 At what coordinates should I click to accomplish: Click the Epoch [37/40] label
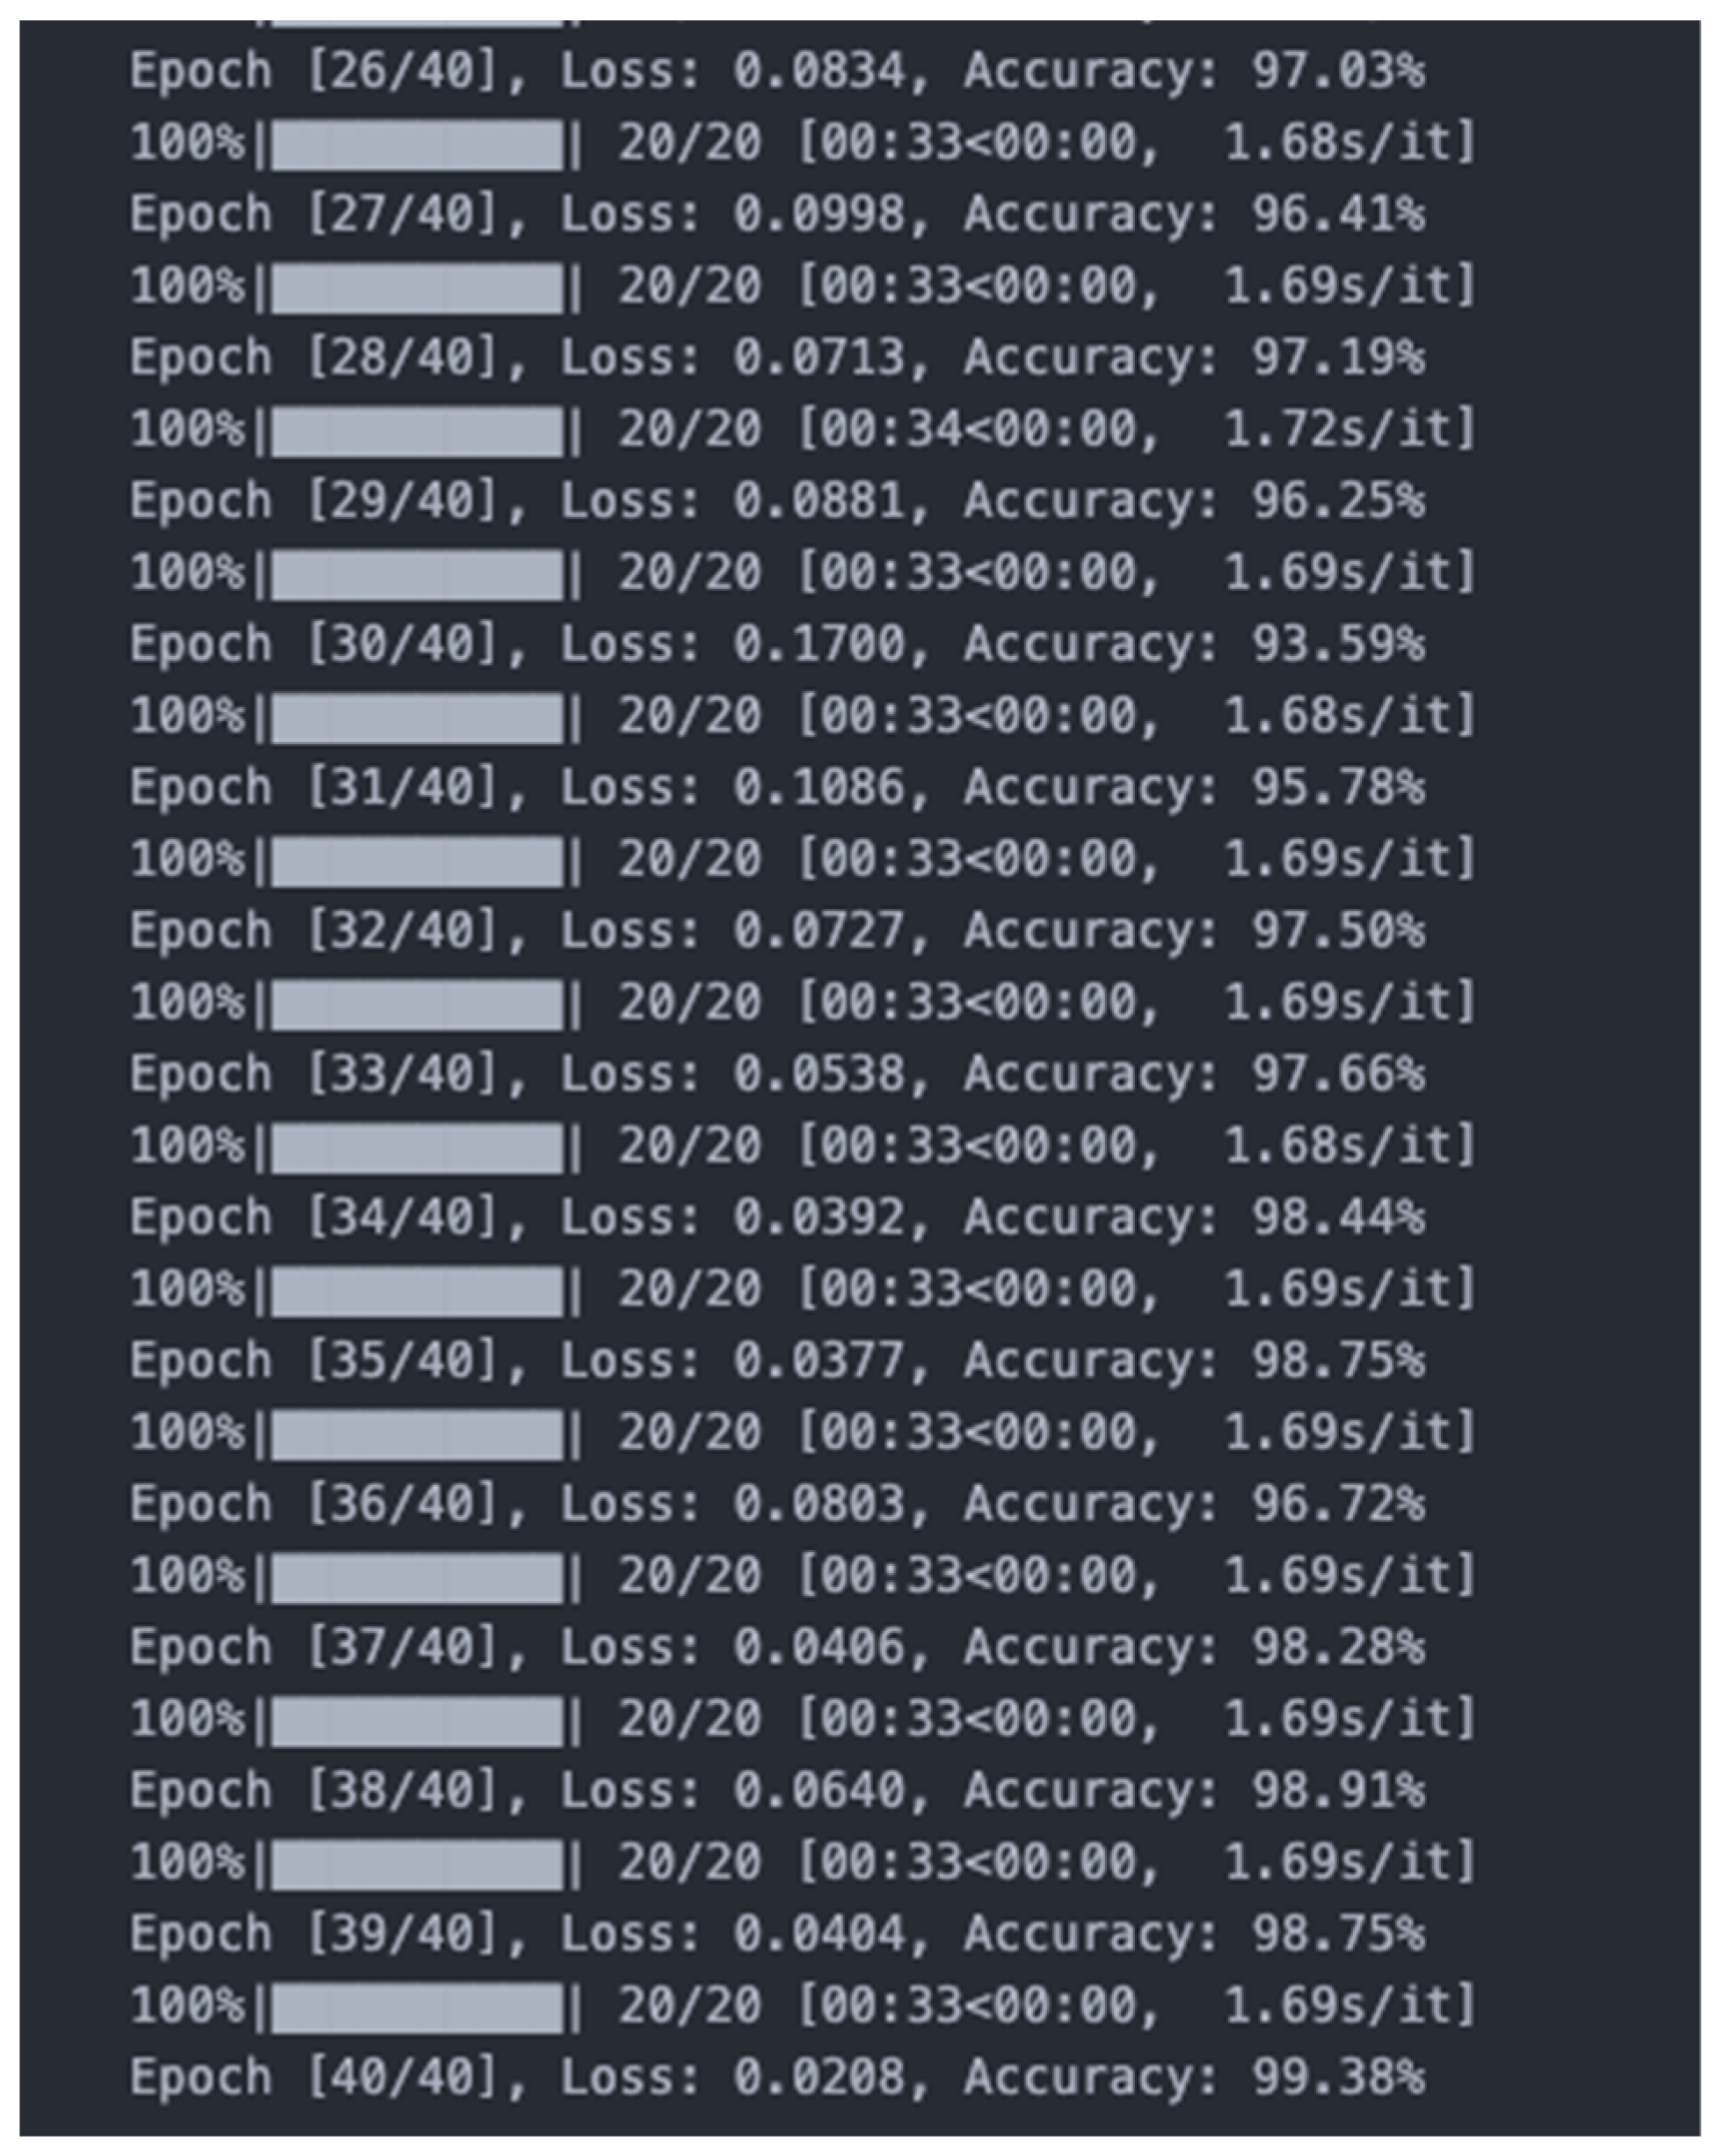coord(313,1647)
